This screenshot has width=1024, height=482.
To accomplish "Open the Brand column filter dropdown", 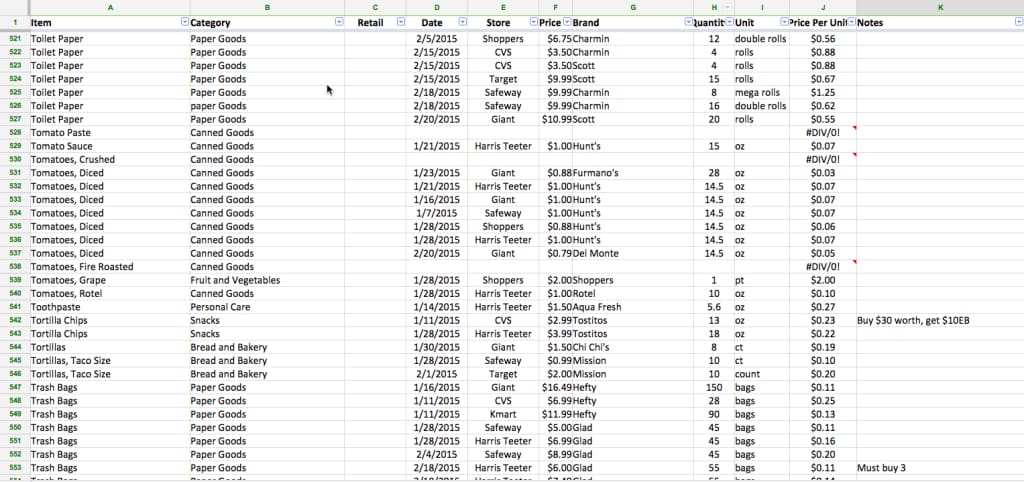I will point(688,22).
